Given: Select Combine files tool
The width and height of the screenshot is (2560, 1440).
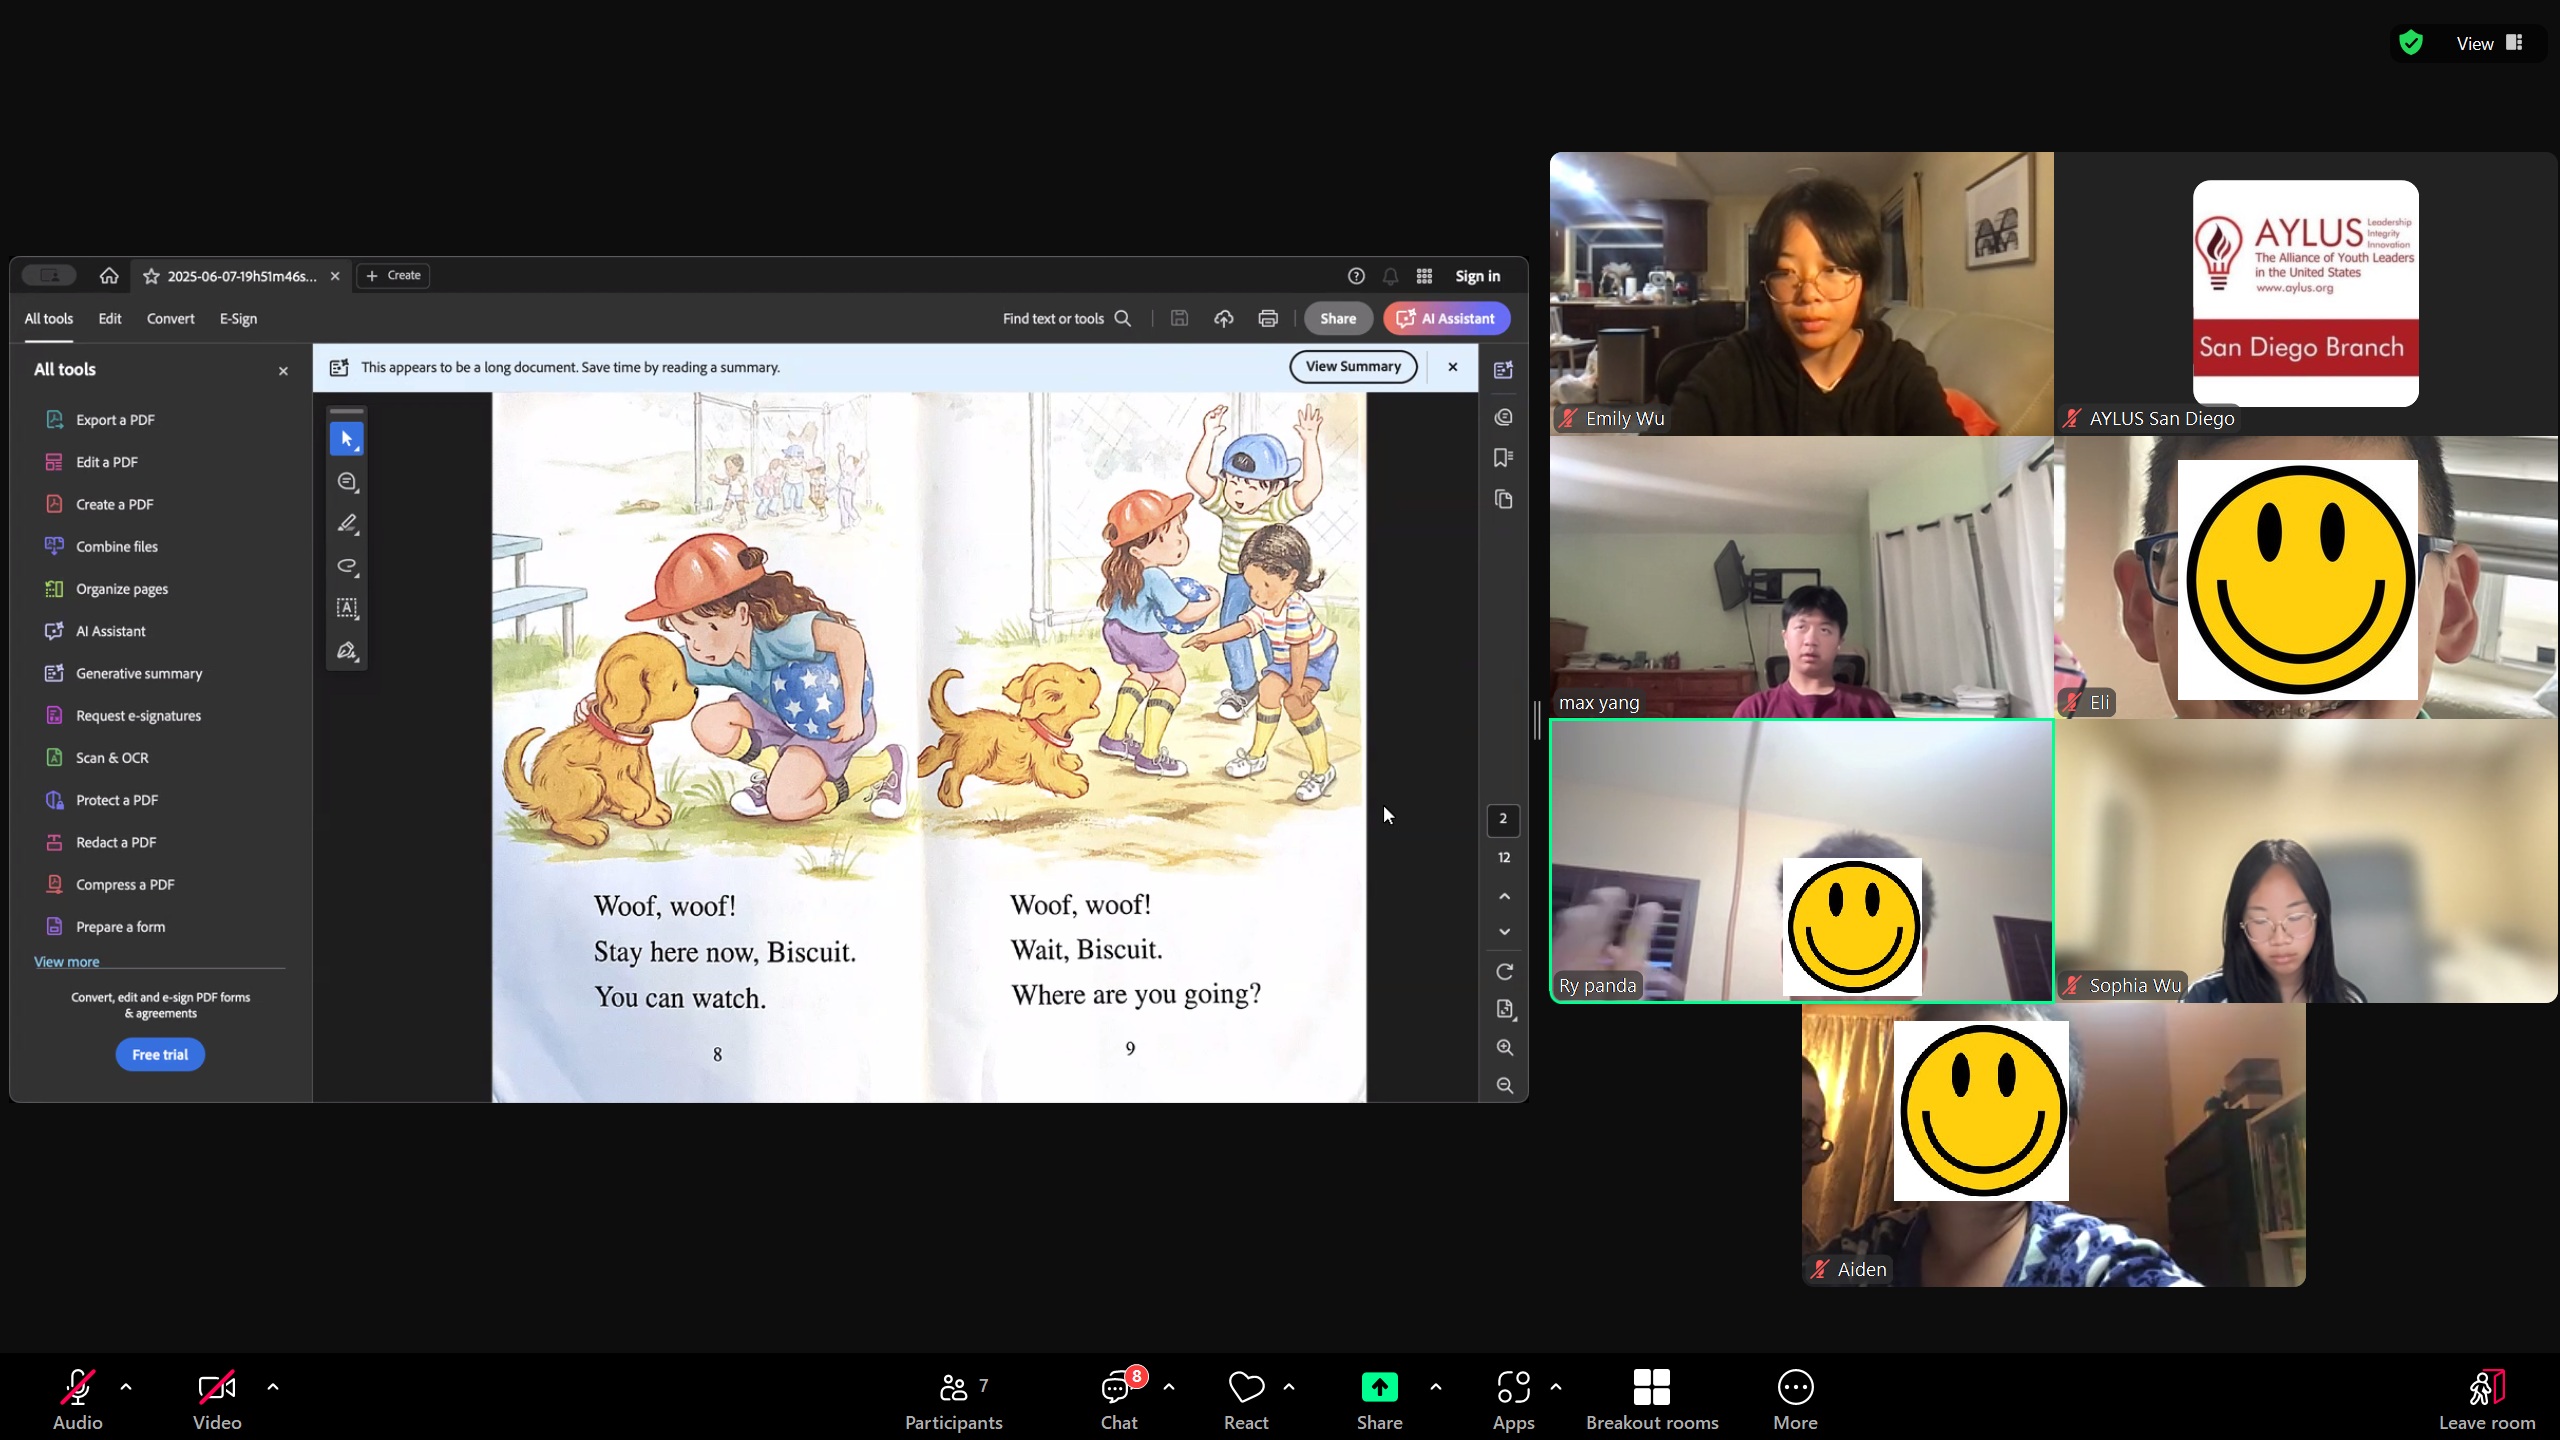Looking at the screenshot, I should [101, 546].
